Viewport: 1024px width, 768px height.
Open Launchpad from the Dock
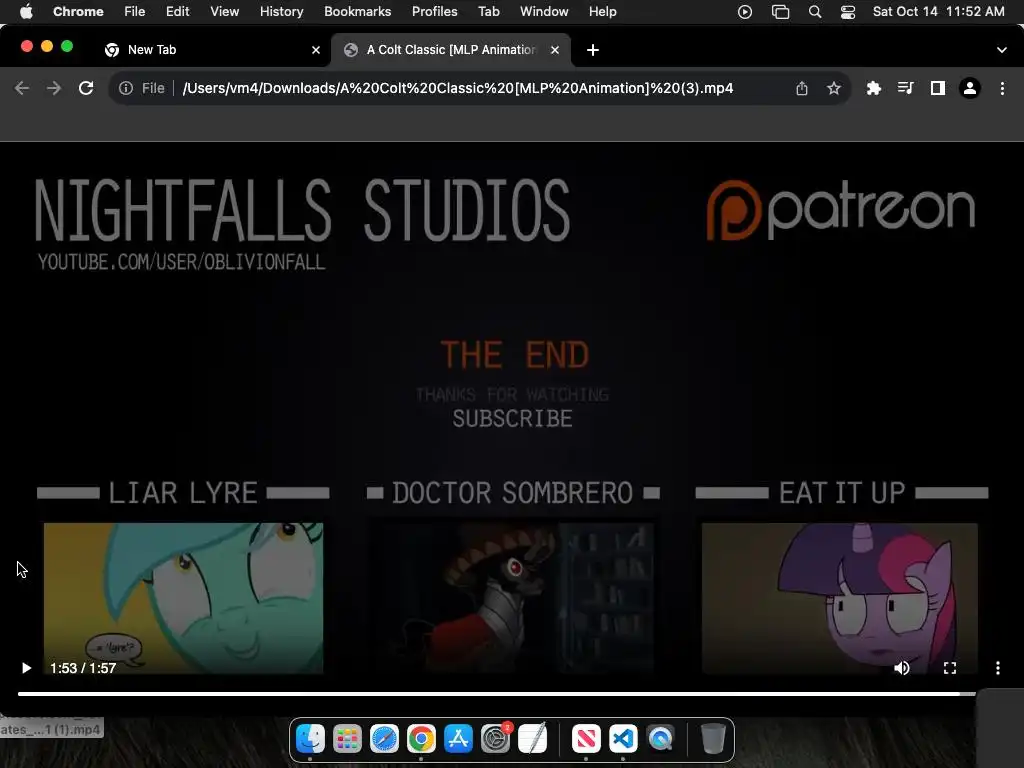click(347, 739)
